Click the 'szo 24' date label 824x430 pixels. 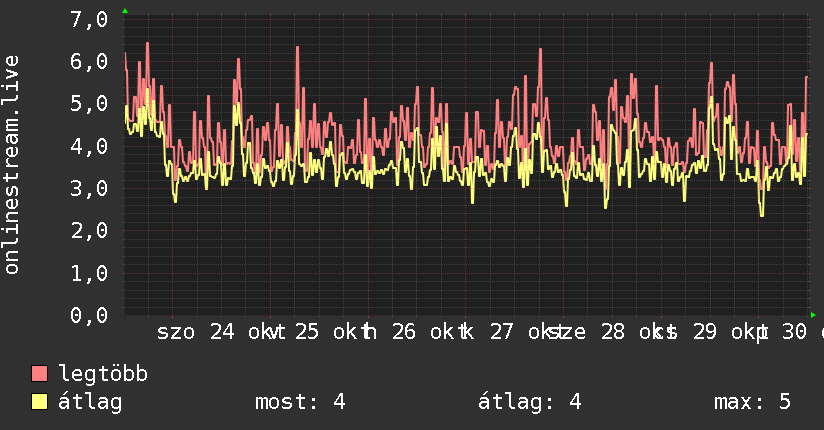click(195, 332)
